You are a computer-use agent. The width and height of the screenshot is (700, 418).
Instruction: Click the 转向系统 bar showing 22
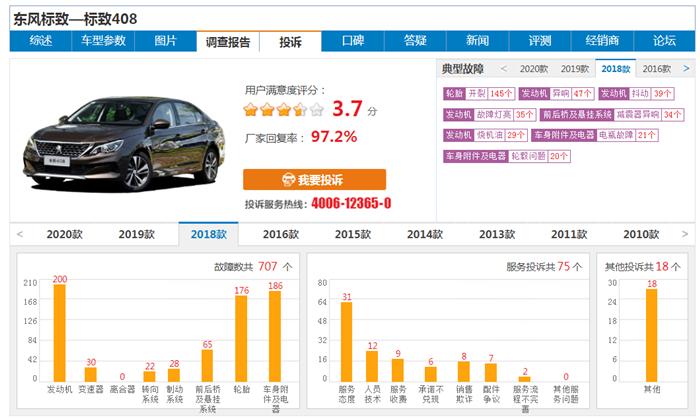(150, 376)
